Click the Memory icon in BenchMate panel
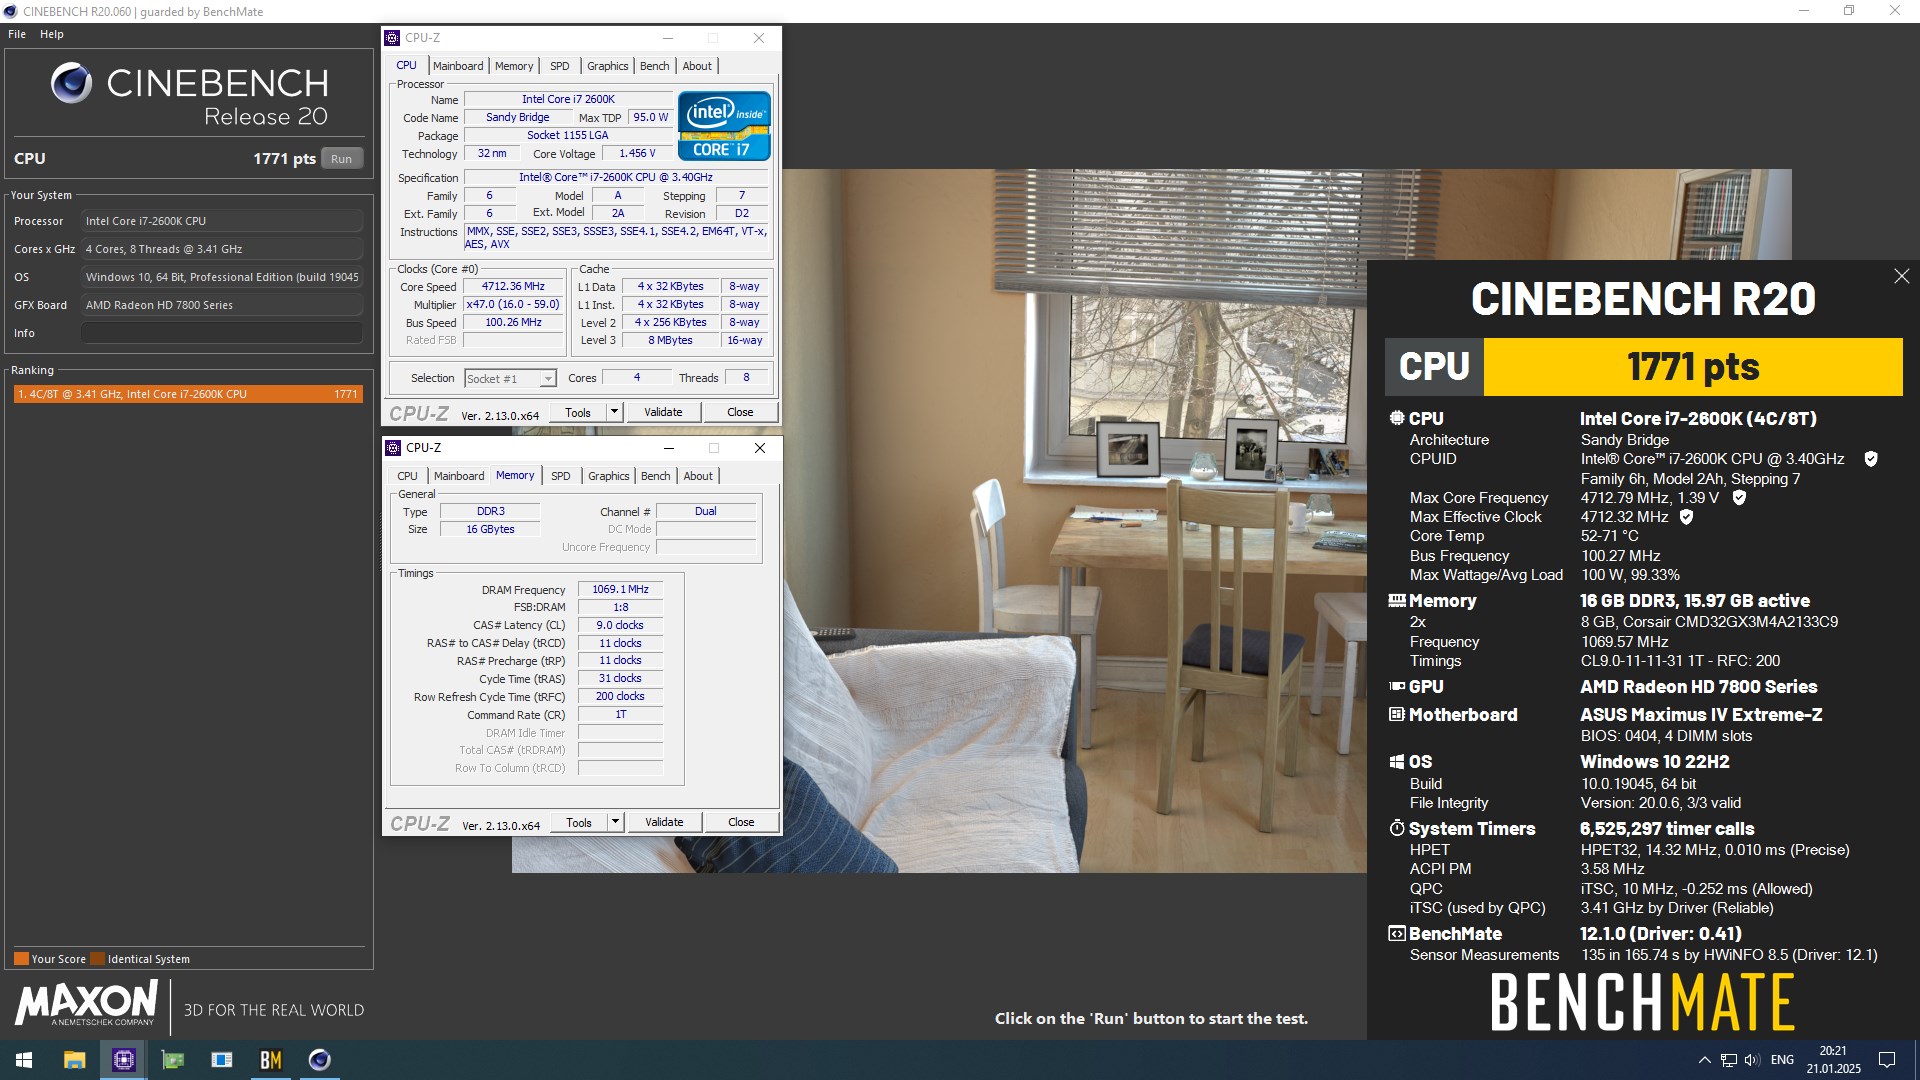The height and width of the screenshot is (1080, 1920). pyautogui.click(x=1397, y=601)
